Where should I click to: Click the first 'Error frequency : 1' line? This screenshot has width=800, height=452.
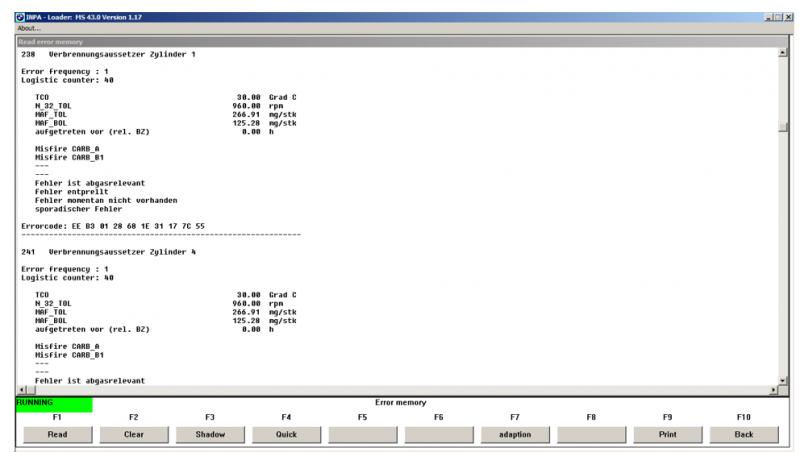point(65,71)
